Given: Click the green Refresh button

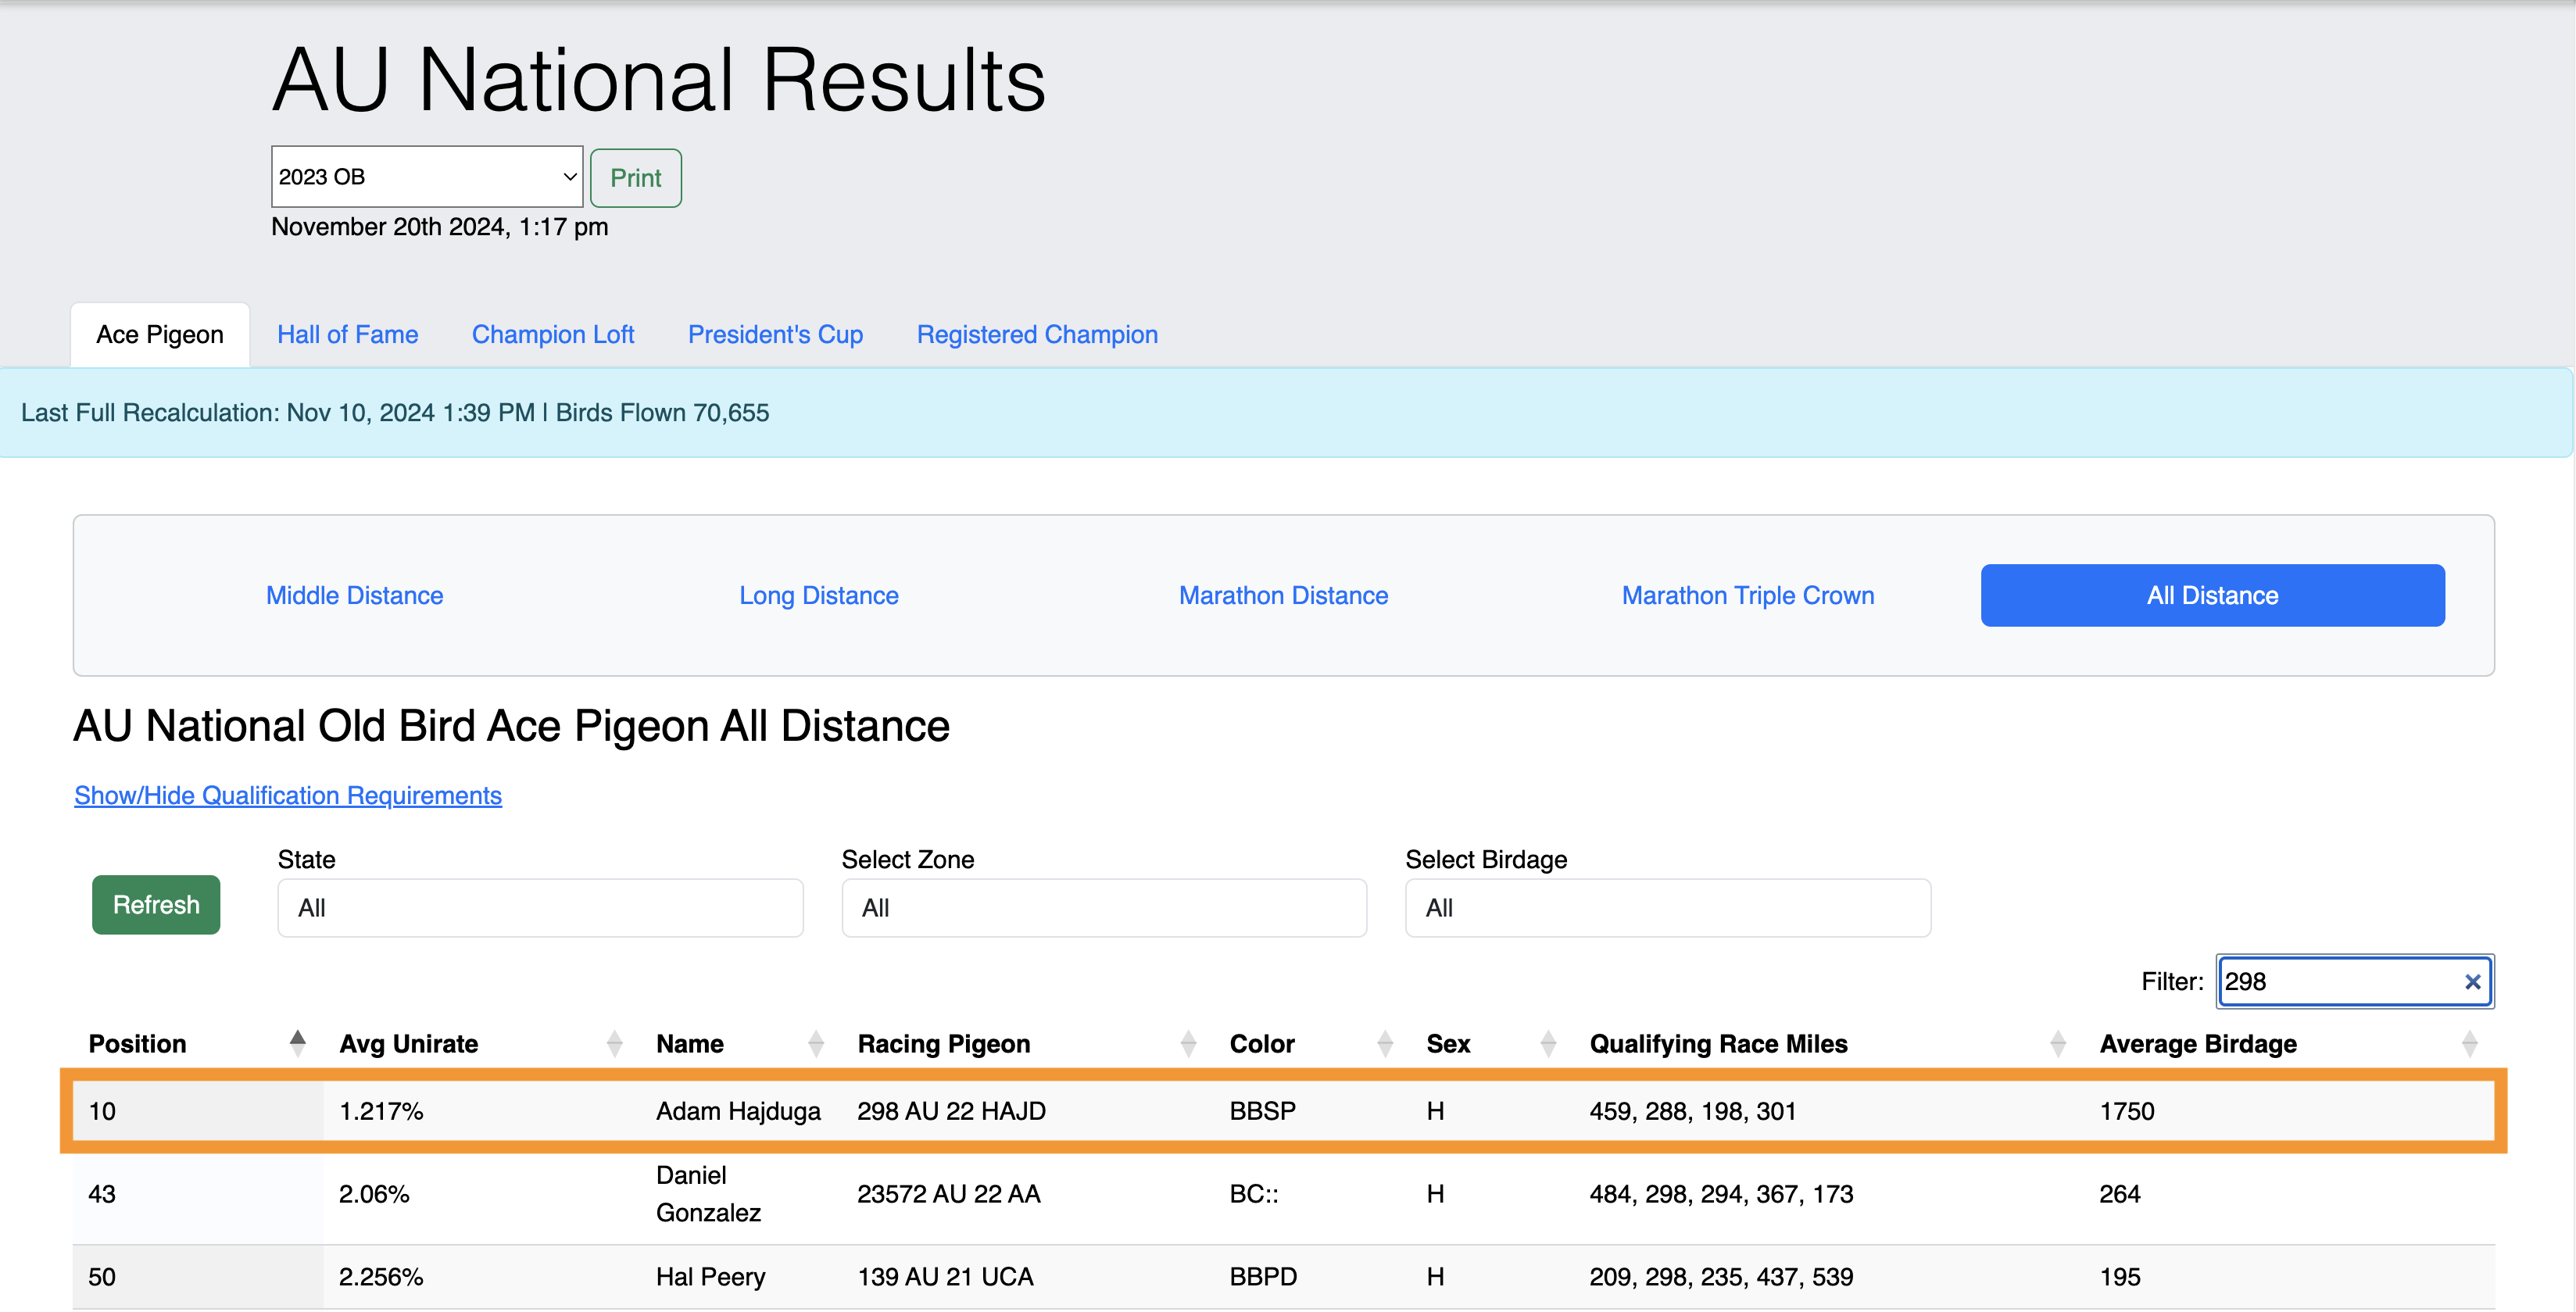Looking at the screenshot, I should (x=156, y=905).
